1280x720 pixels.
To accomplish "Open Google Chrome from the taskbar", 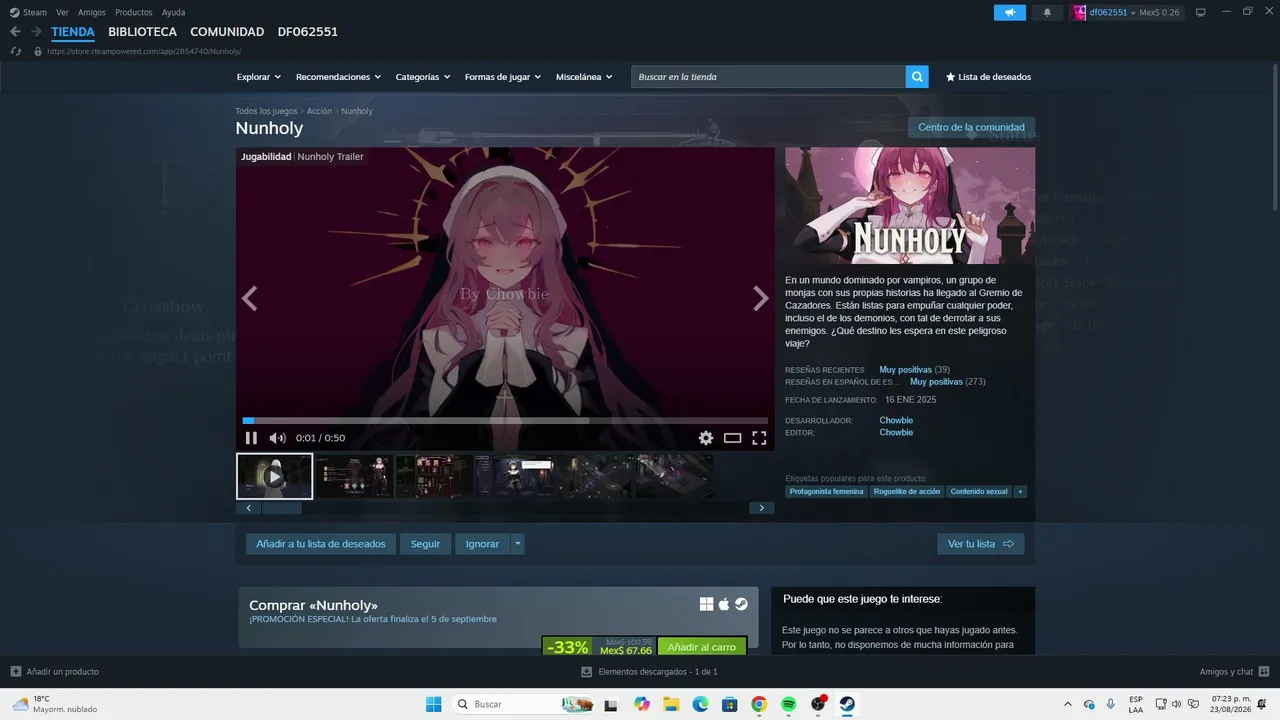I will pos(759,704).
